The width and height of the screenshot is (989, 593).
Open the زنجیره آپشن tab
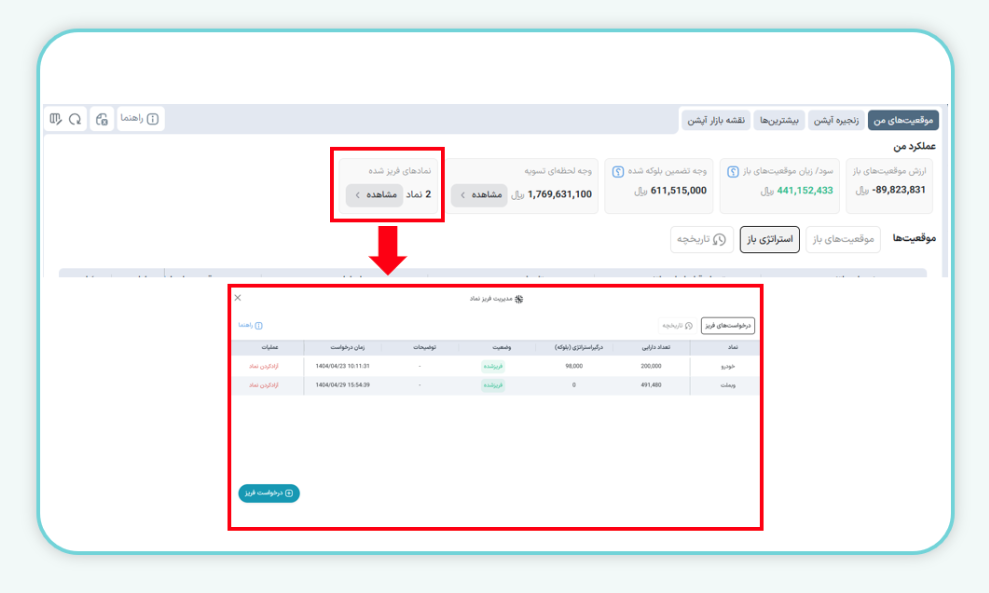pyautogui.click(x=835, y=120)
